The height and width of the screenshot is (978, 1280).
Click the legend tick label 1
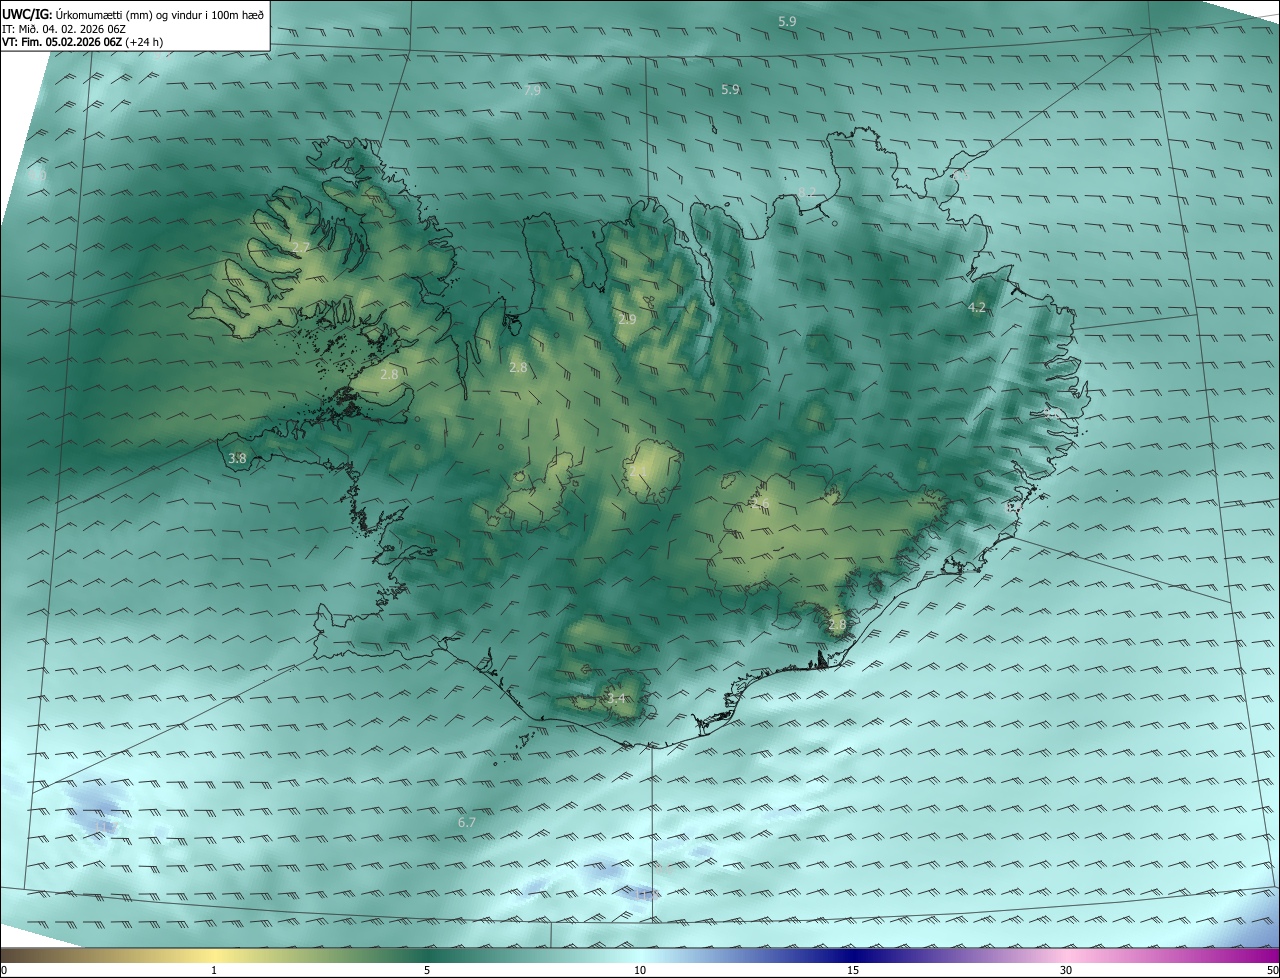click(214, 970)
